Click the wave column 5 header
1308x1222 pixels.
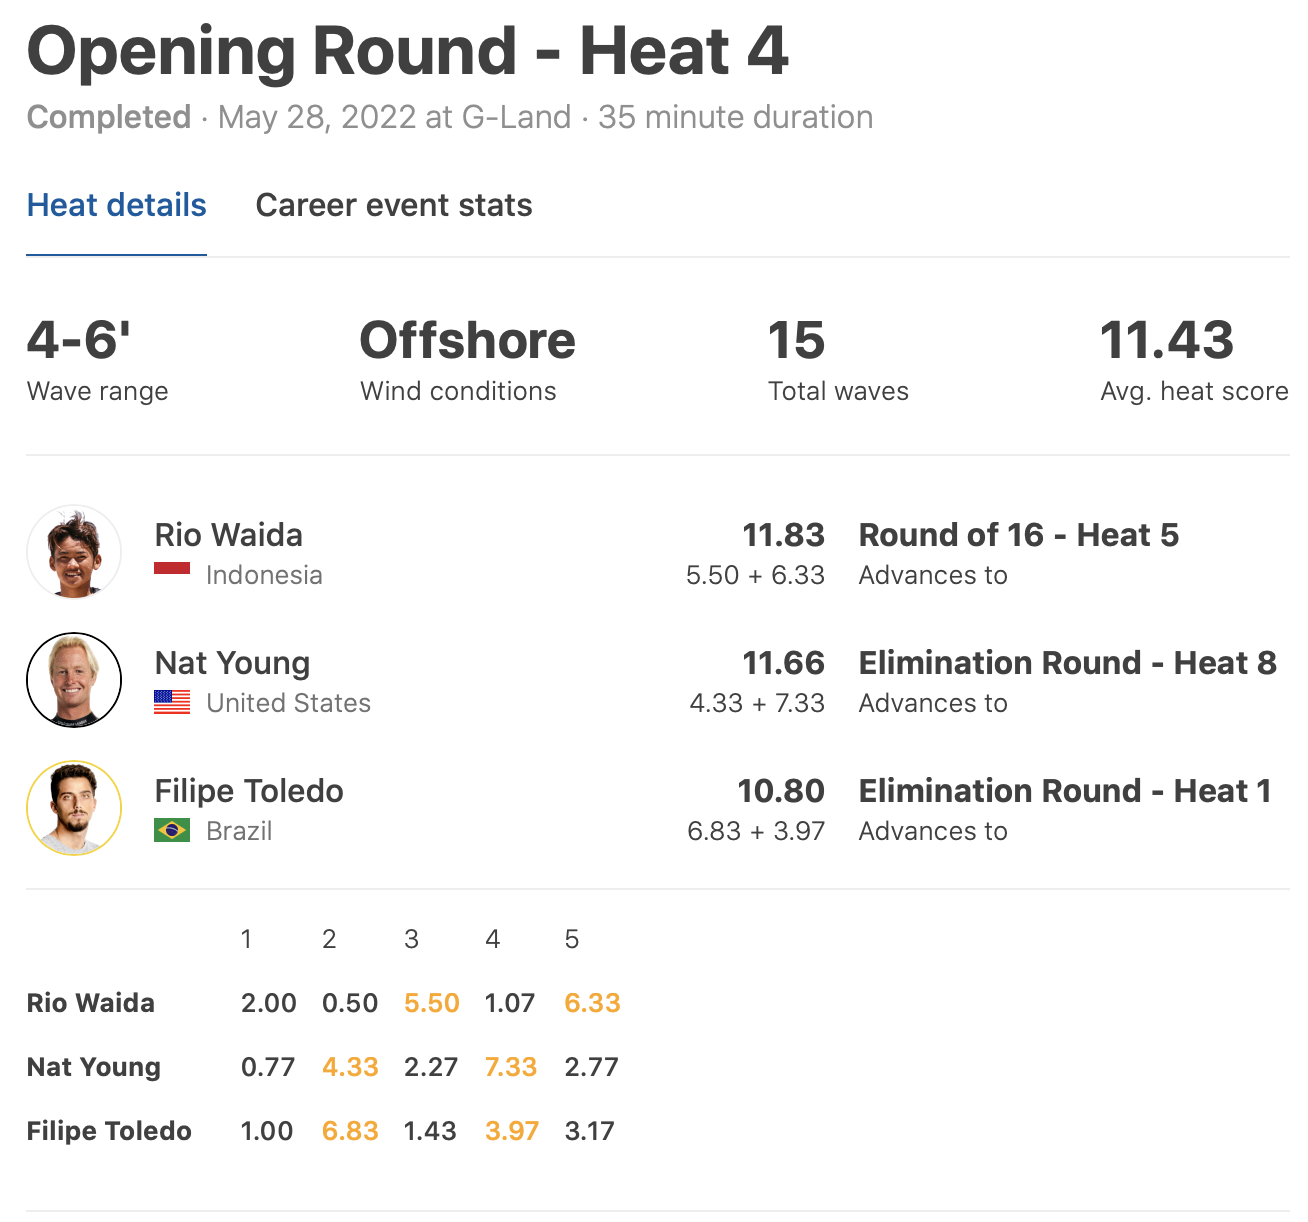pyautogui.click(x=572, y=939)
